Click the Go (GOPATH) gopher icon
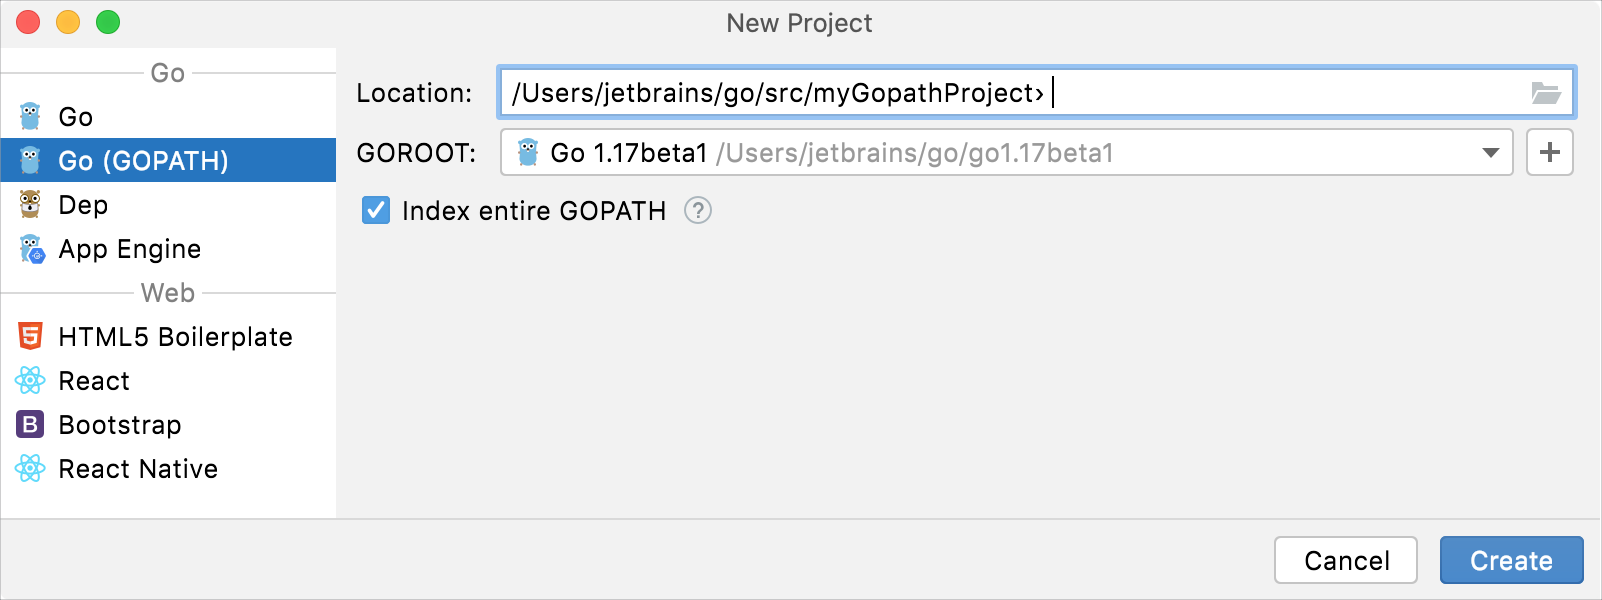Screen dimensions: 1602x600 30,161
